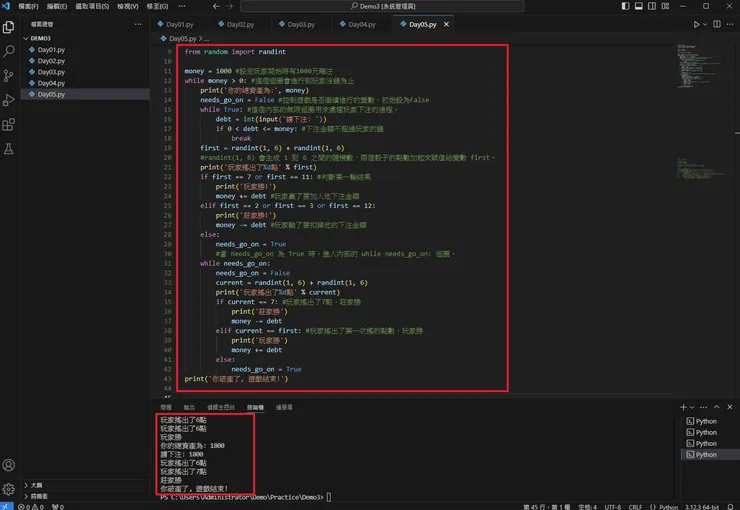Open the dropdown arrow beside Run button
Viewport: 740px width, 510px height.
[706, 23]
